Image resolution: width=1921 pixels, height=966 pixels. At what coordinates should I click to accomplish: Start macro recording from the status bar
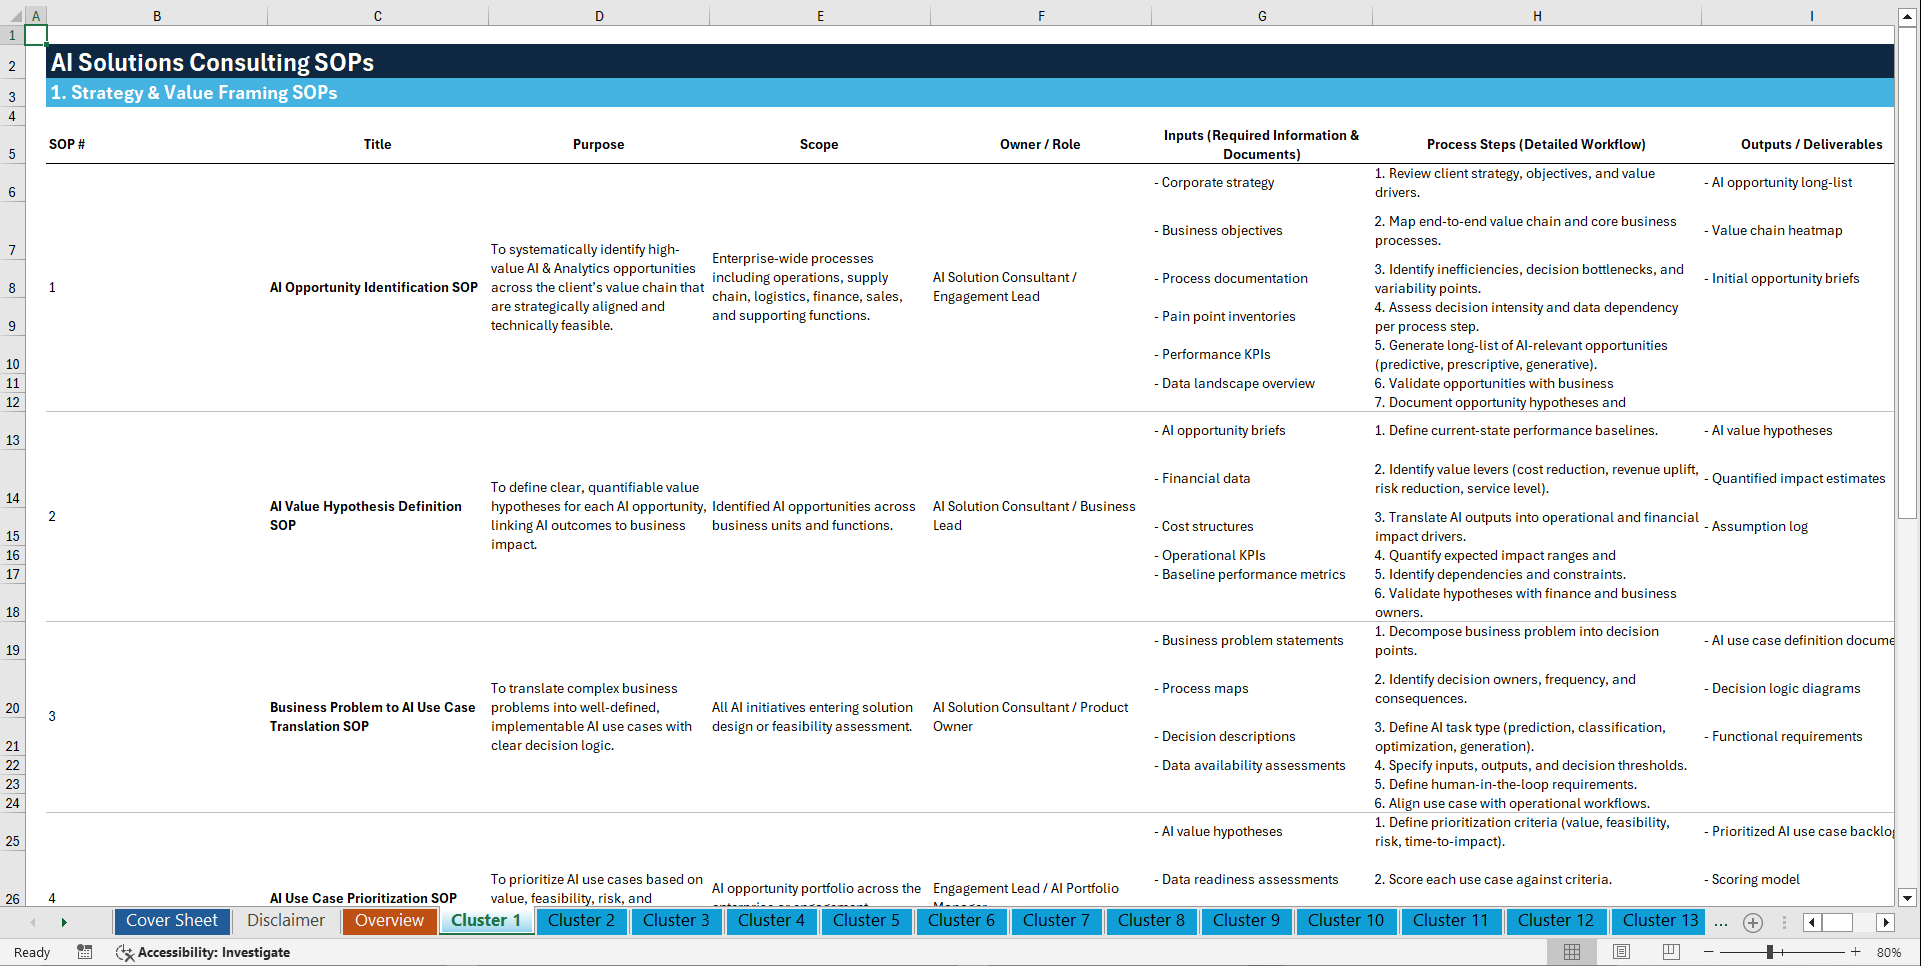(85, 952)
